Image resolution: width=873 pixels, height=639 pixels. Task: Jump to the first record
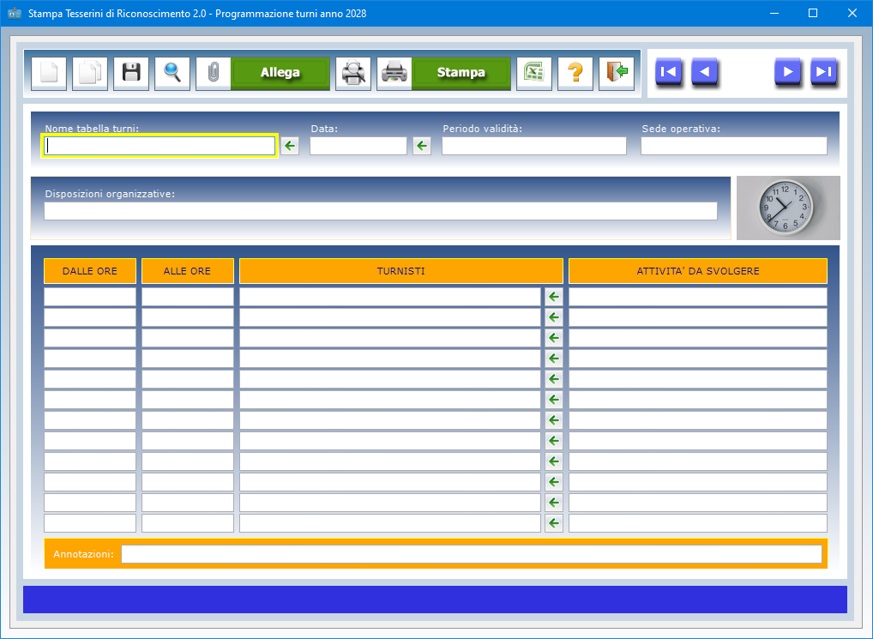pos(669,72)
